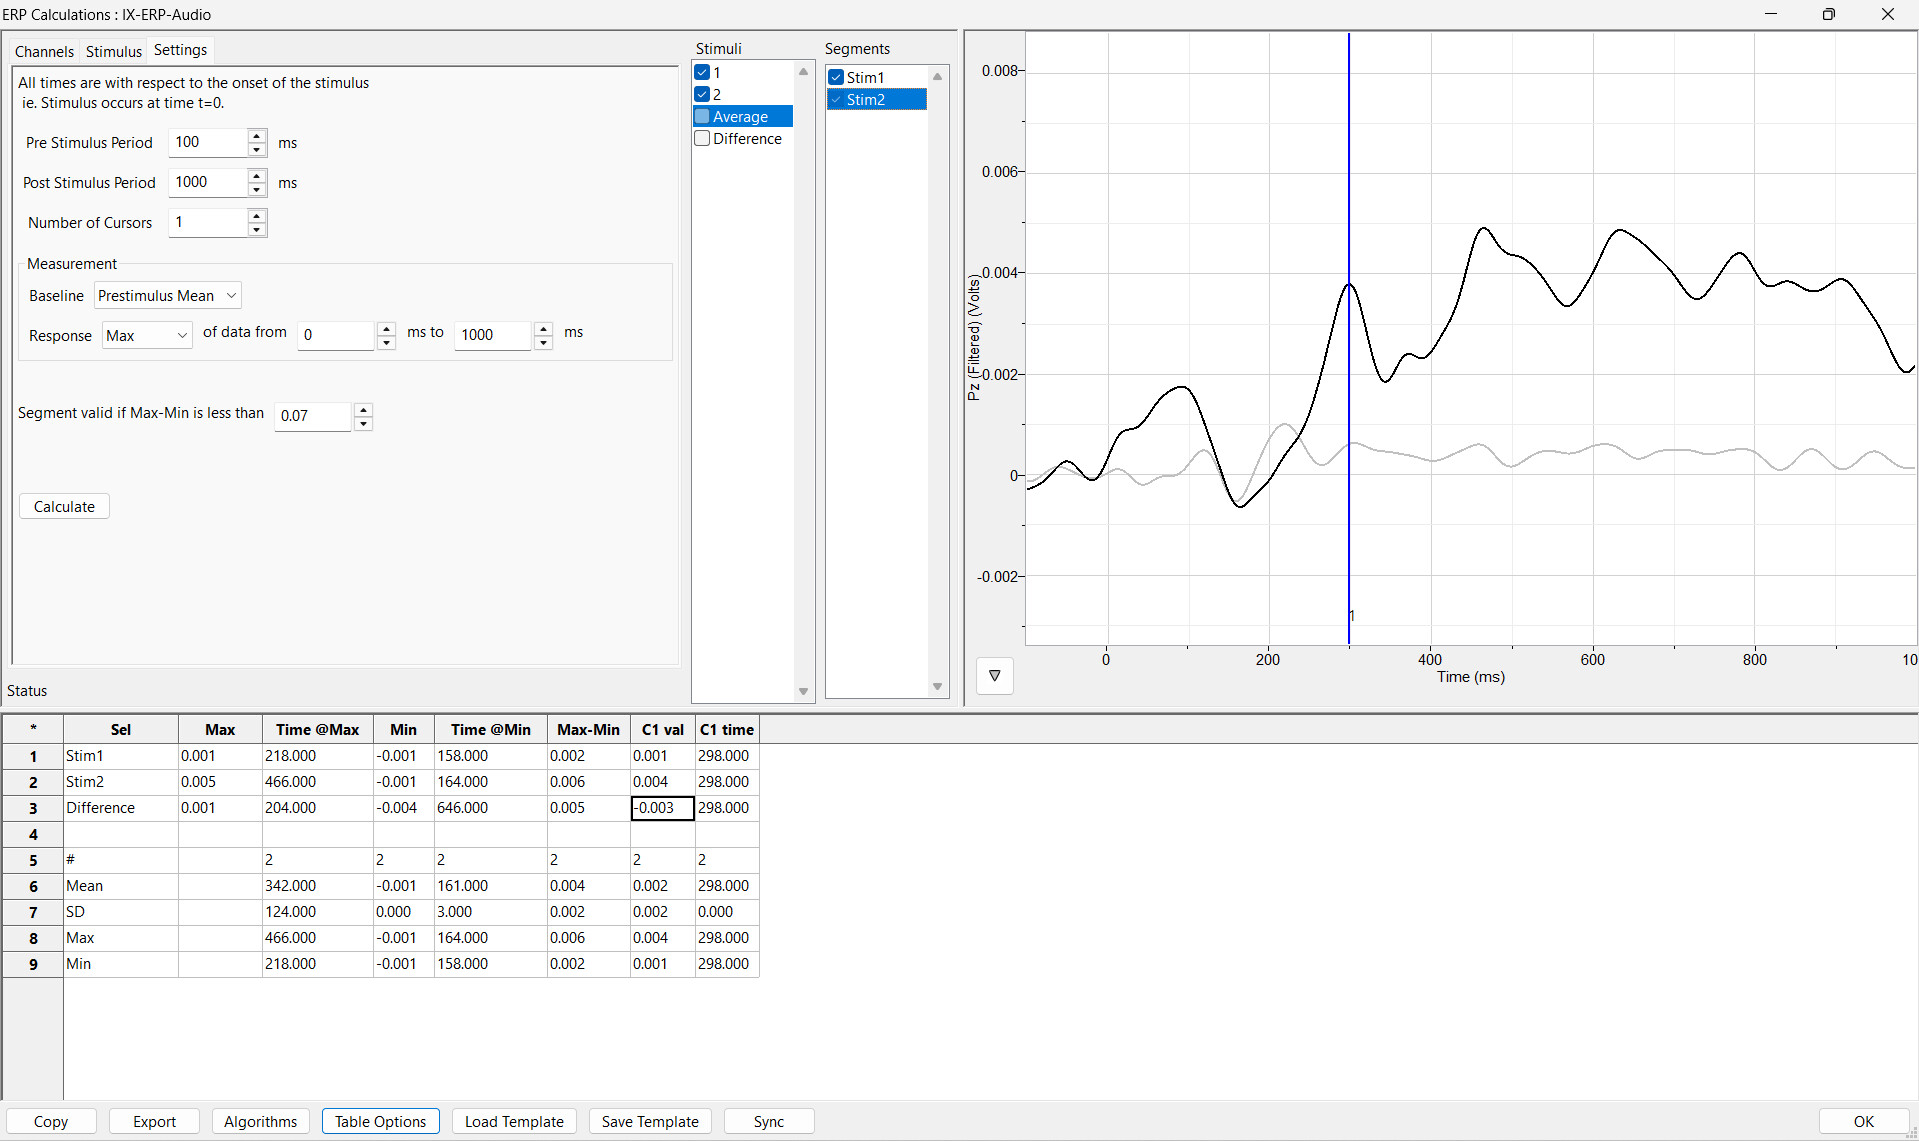This screenshot has height=1141, width=1919.
Task: Increase Pre Stimulus Period with up arrow
Action: pos(257,135)
